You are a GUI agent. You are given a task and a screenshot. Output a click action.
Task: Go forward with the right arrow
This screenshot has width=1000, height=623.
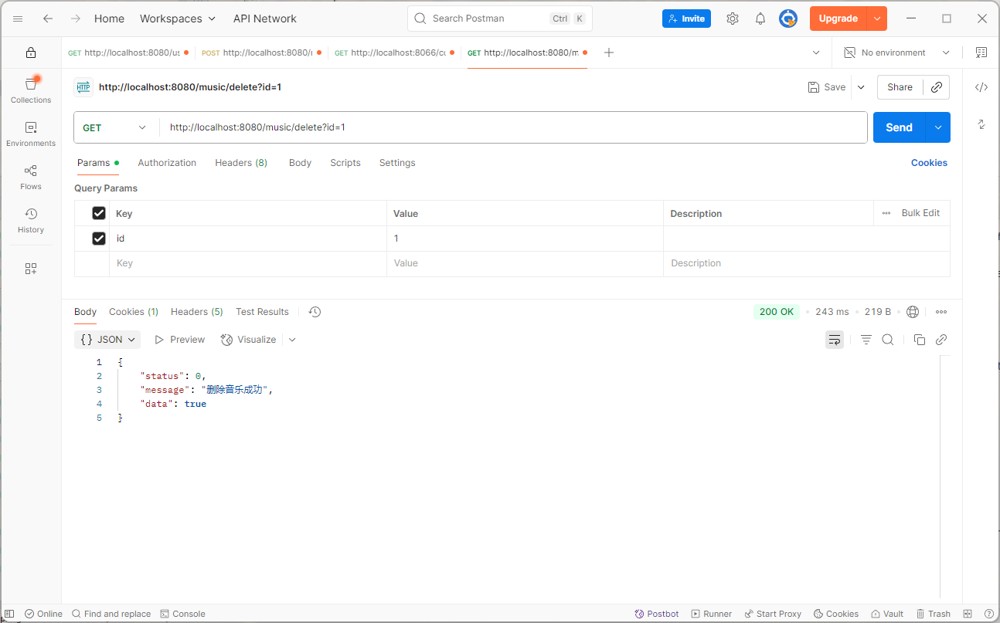(x=76, y=18)
